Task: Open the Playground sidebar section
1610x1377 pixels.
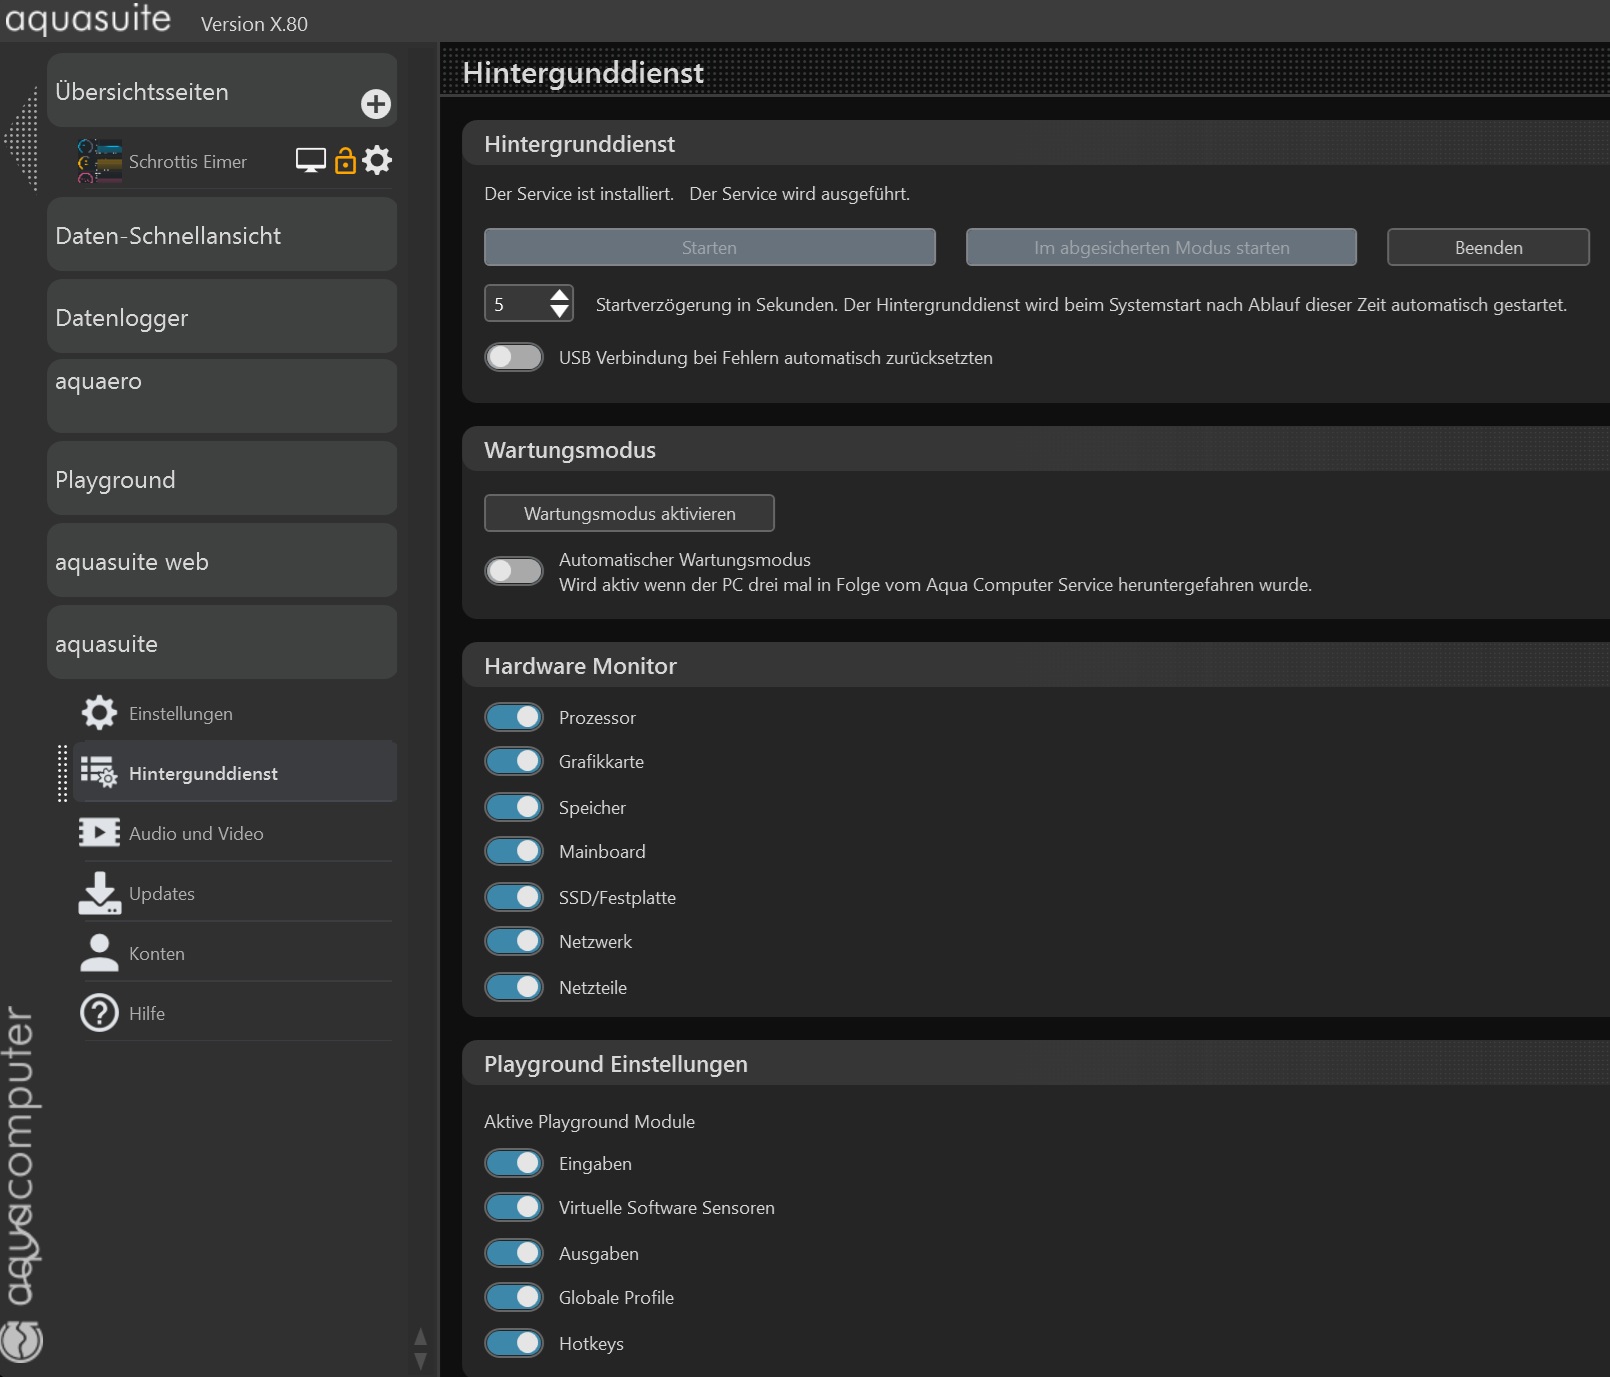Action: point(222,479)
